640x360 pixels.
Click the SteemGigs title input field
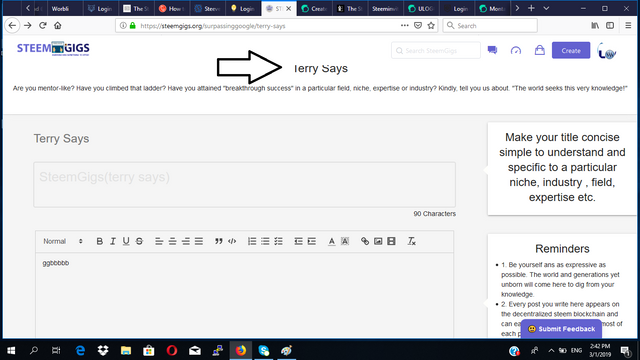coord(244,184)
